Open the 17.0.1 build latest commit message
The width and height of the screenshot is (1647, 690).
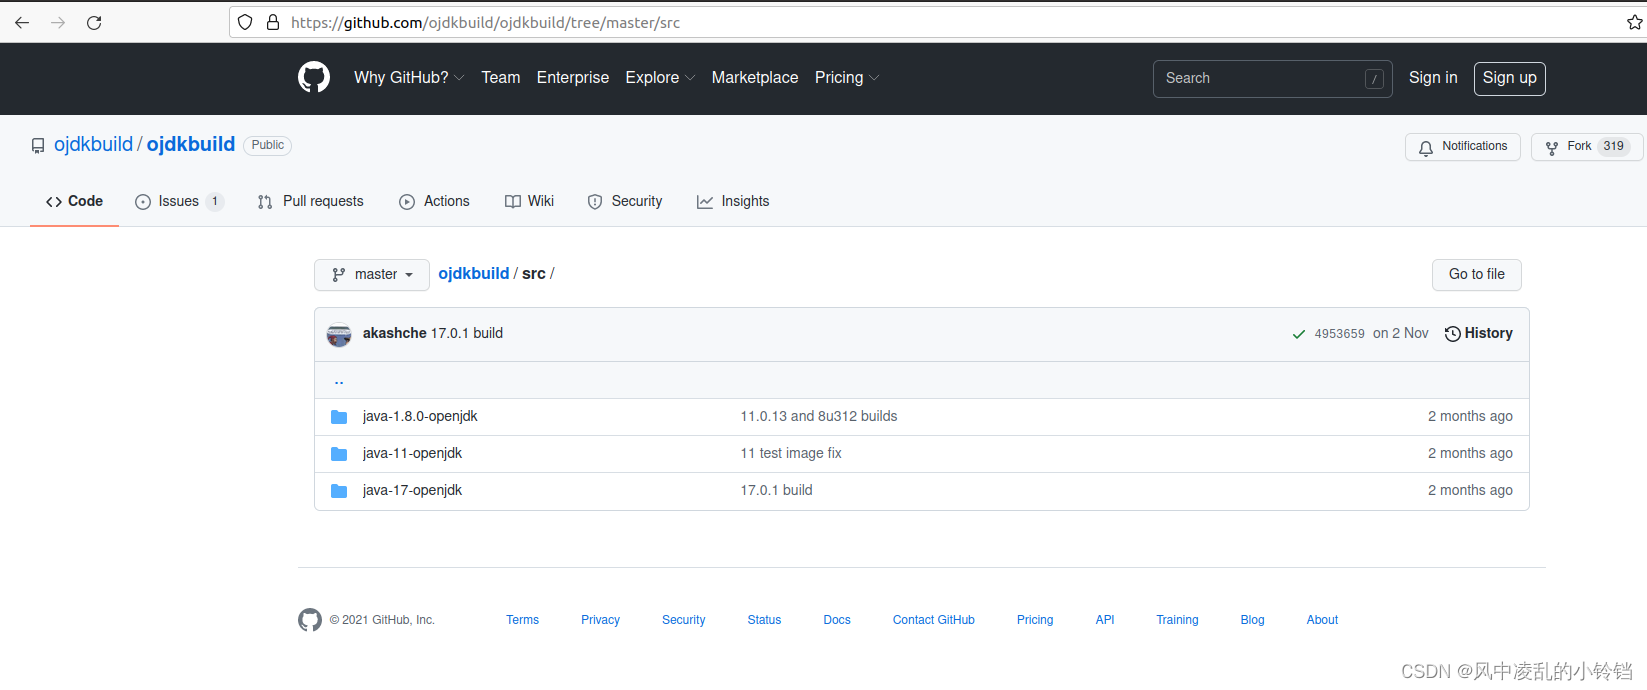coord(467,333)
